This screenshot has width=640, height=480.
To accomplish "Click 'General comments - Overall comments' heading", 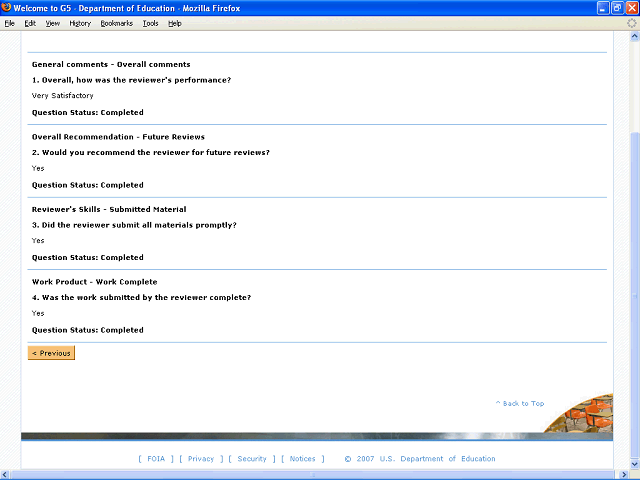I will coord(111,64).
